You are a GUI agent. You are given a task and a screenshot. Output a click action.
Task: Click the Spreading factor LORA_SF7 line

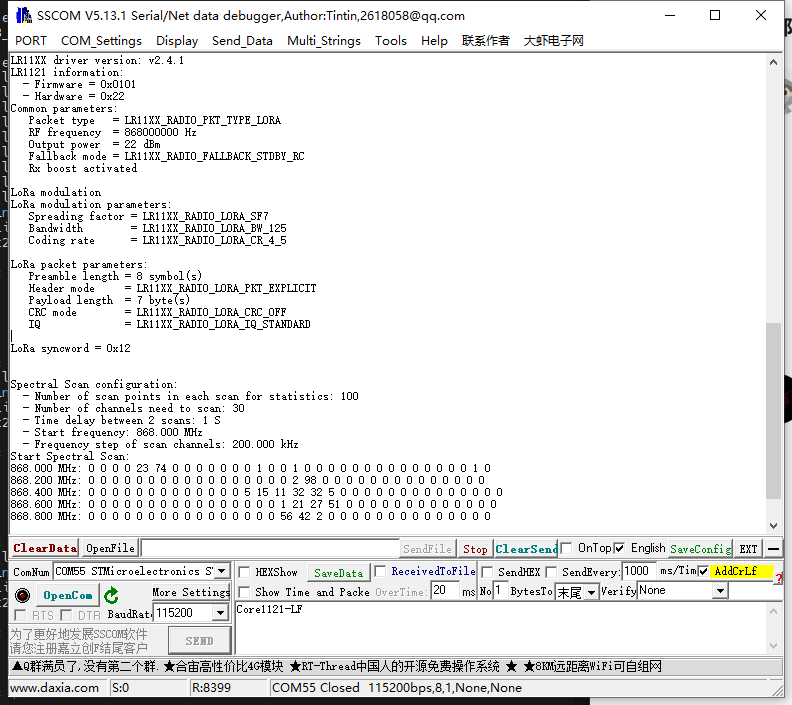148,216
